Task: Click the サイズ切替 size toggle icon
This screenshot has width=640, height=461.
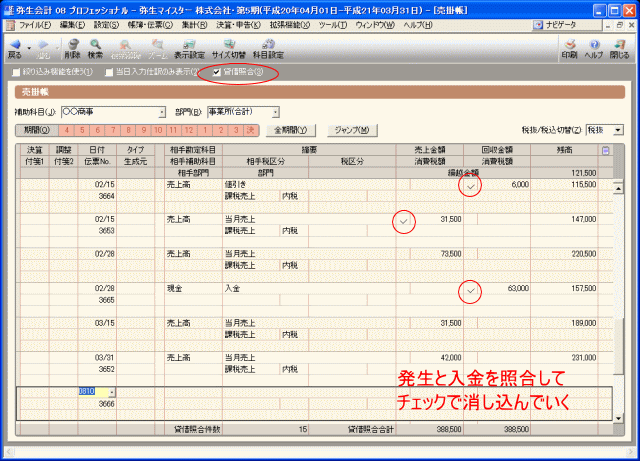Action: click(x=229, y=48)
